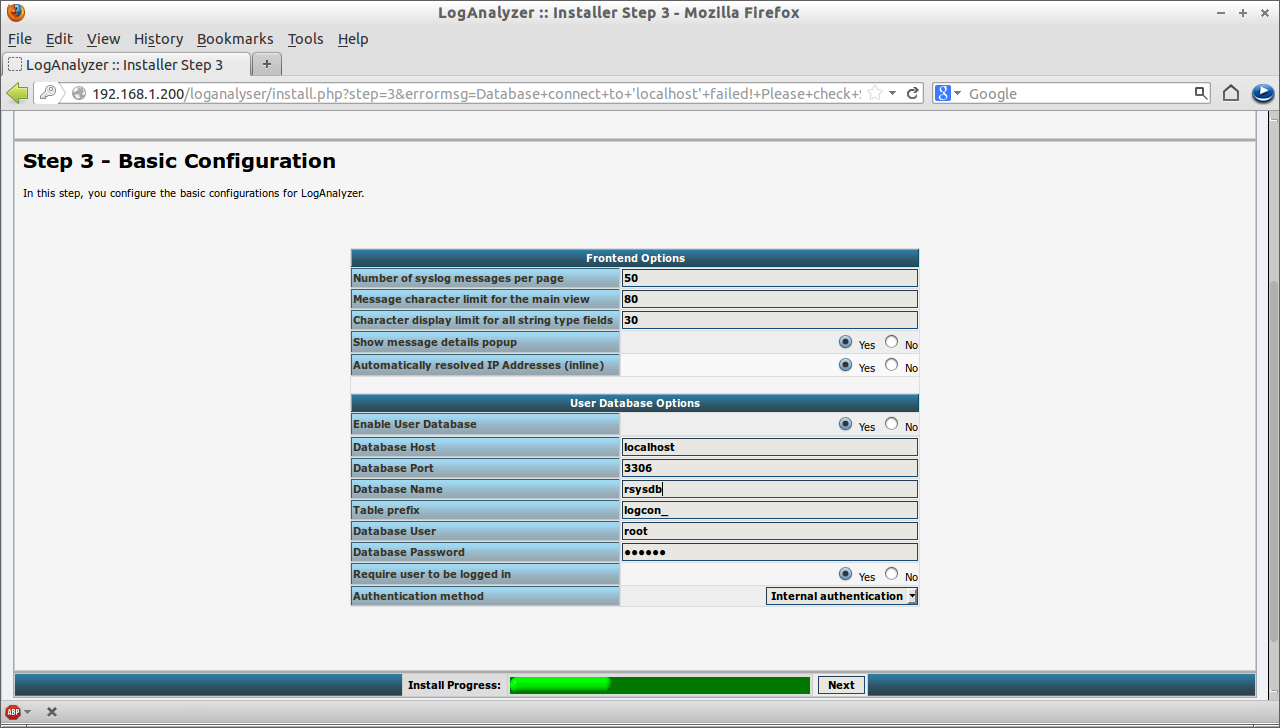
Task: Click the Firefox logo in the title bar
Action: pyautogui.click(x=16, y=13)
